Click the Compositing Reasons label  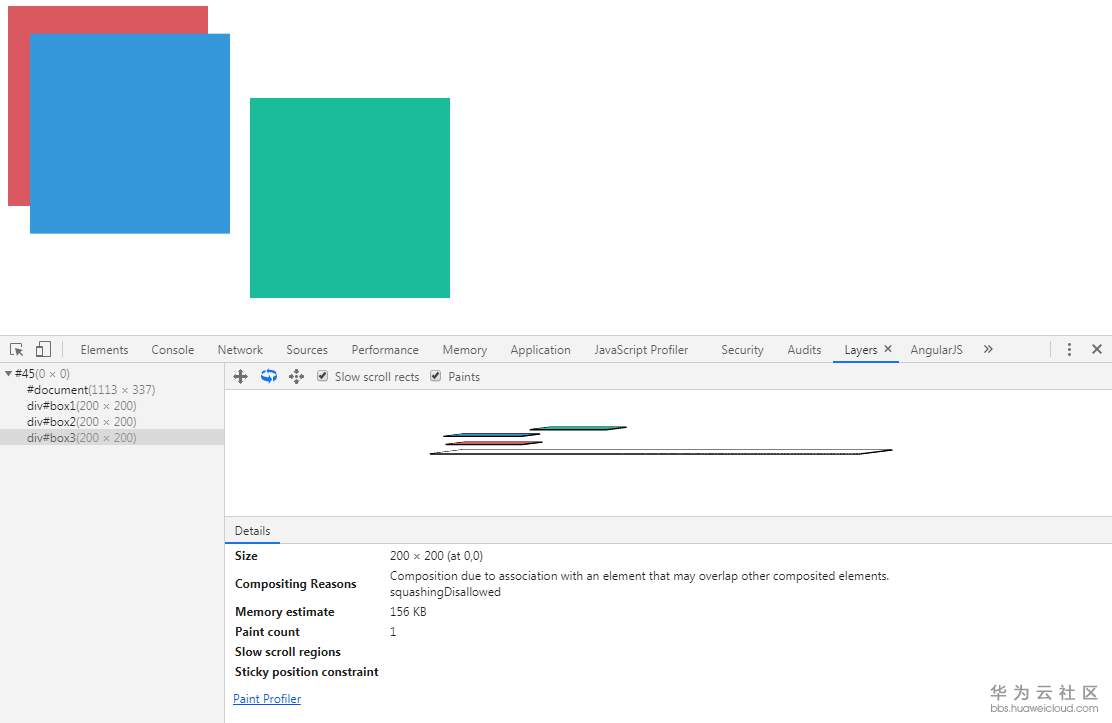[x=296, y=584]
